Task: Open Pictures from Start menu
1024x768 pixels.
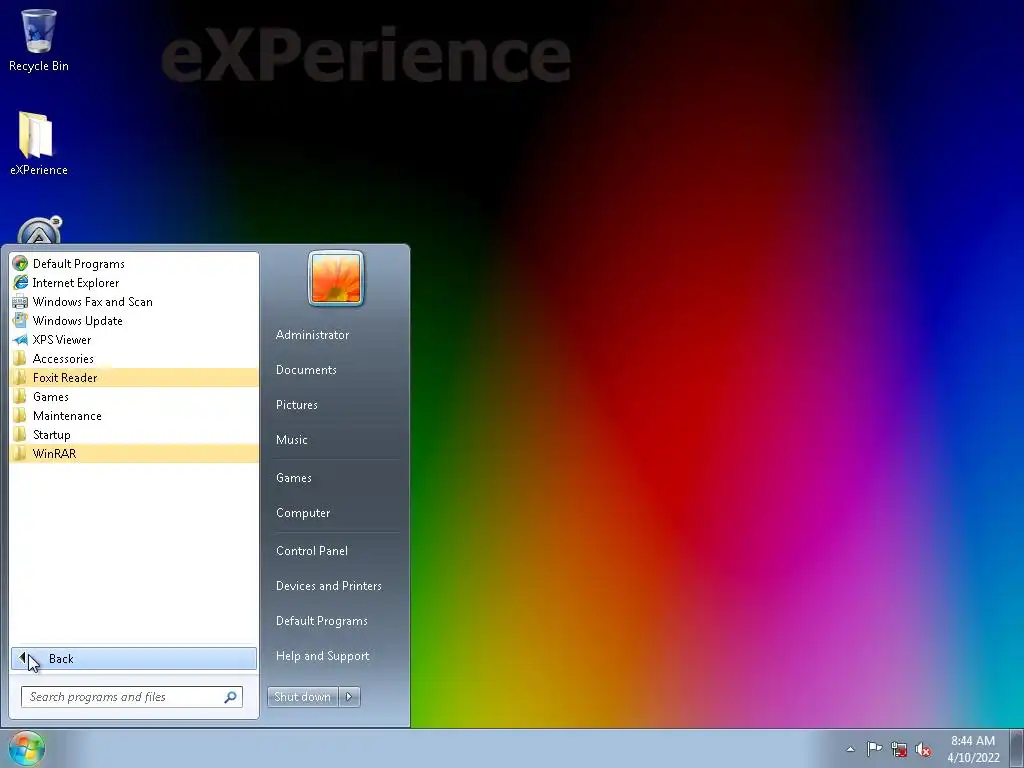Action: (296, 405)
